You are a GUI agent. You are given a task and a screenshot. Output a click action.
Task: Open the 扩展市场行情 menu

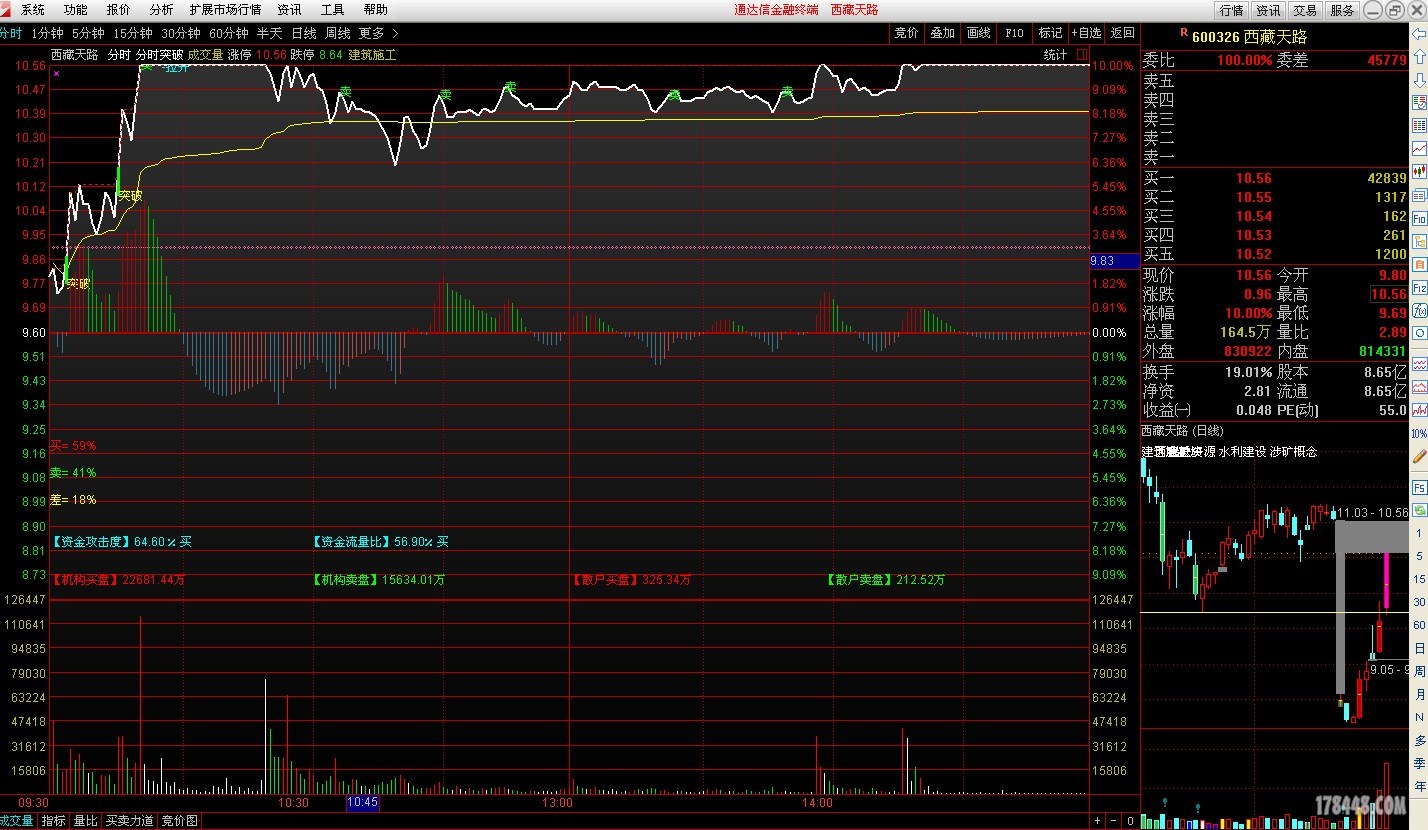[x=225, y=10]
